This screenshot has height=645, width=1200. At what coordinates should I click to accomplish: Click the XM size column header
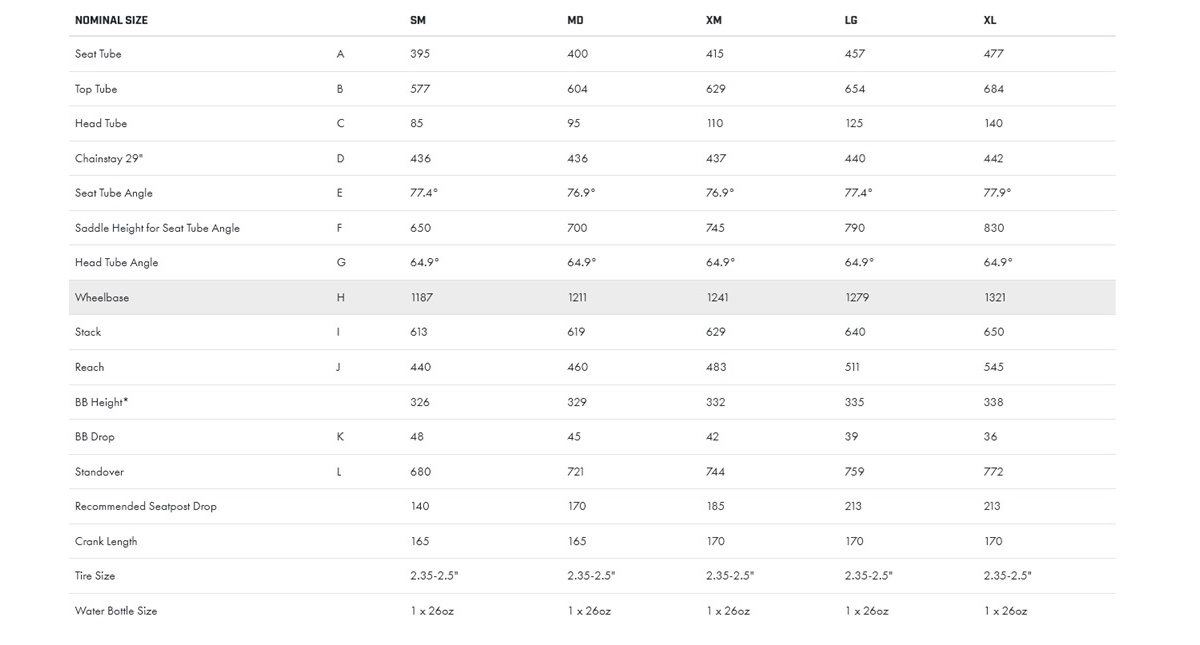coord(714,20)
